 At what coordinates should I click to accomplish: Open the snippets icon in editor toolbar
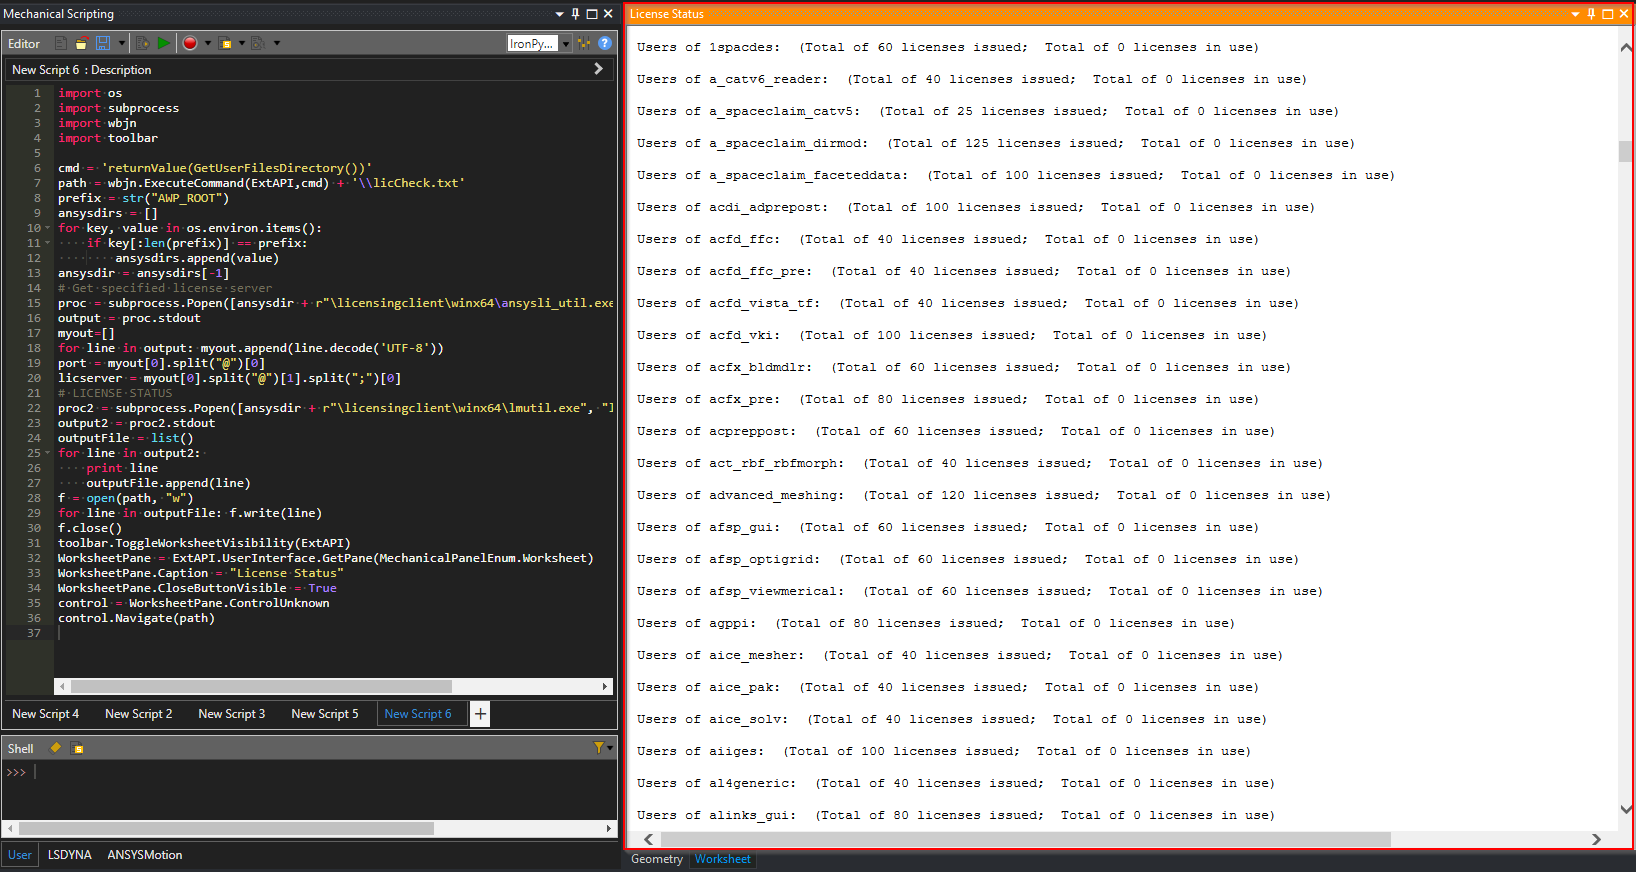tap(226, 43)
